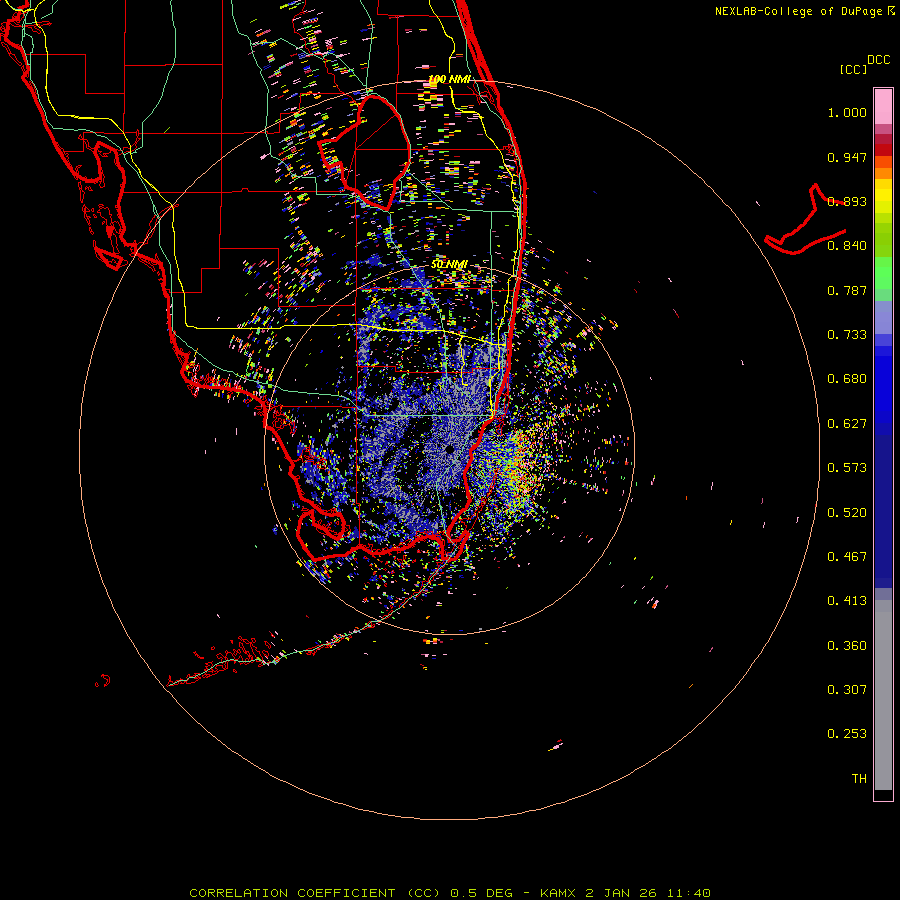Click the 100 NMI range ring label
The height and width of the screenshot is (900, 900).
(449, 79)
